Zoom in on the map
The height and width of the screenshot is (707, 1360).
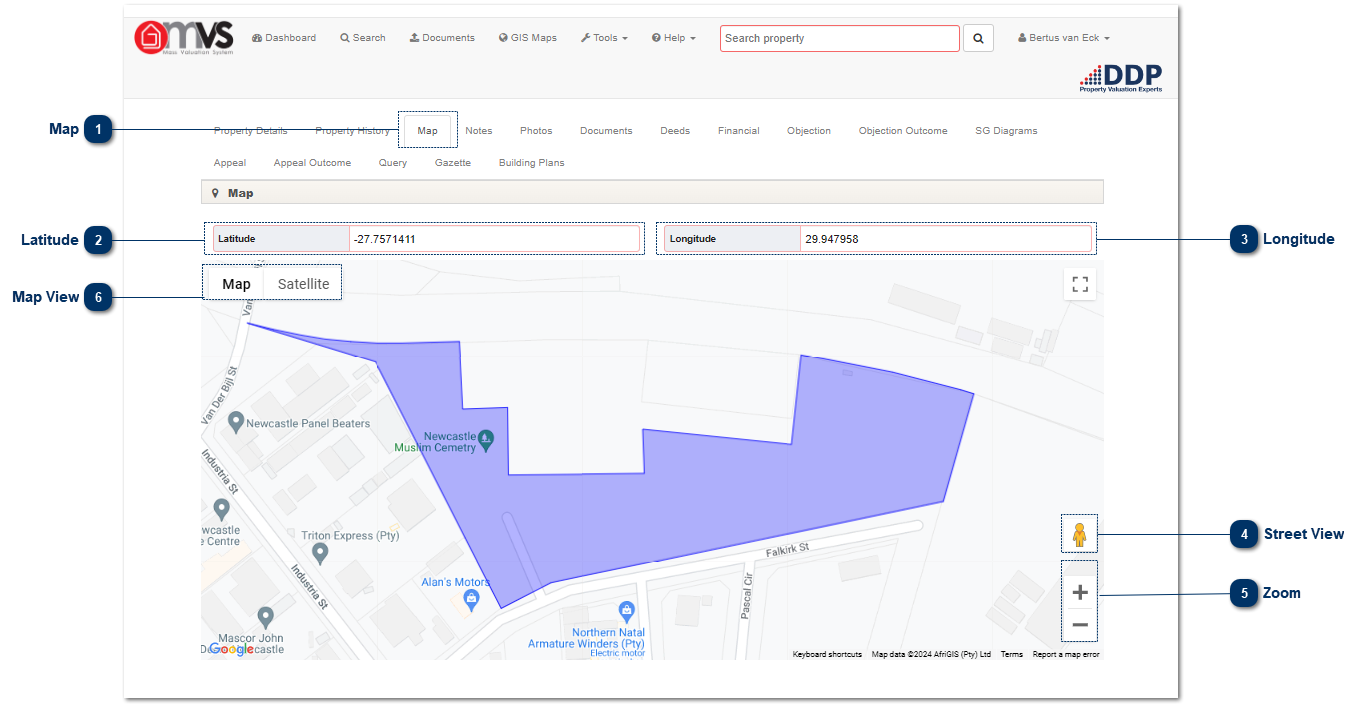coord(1080,593)
